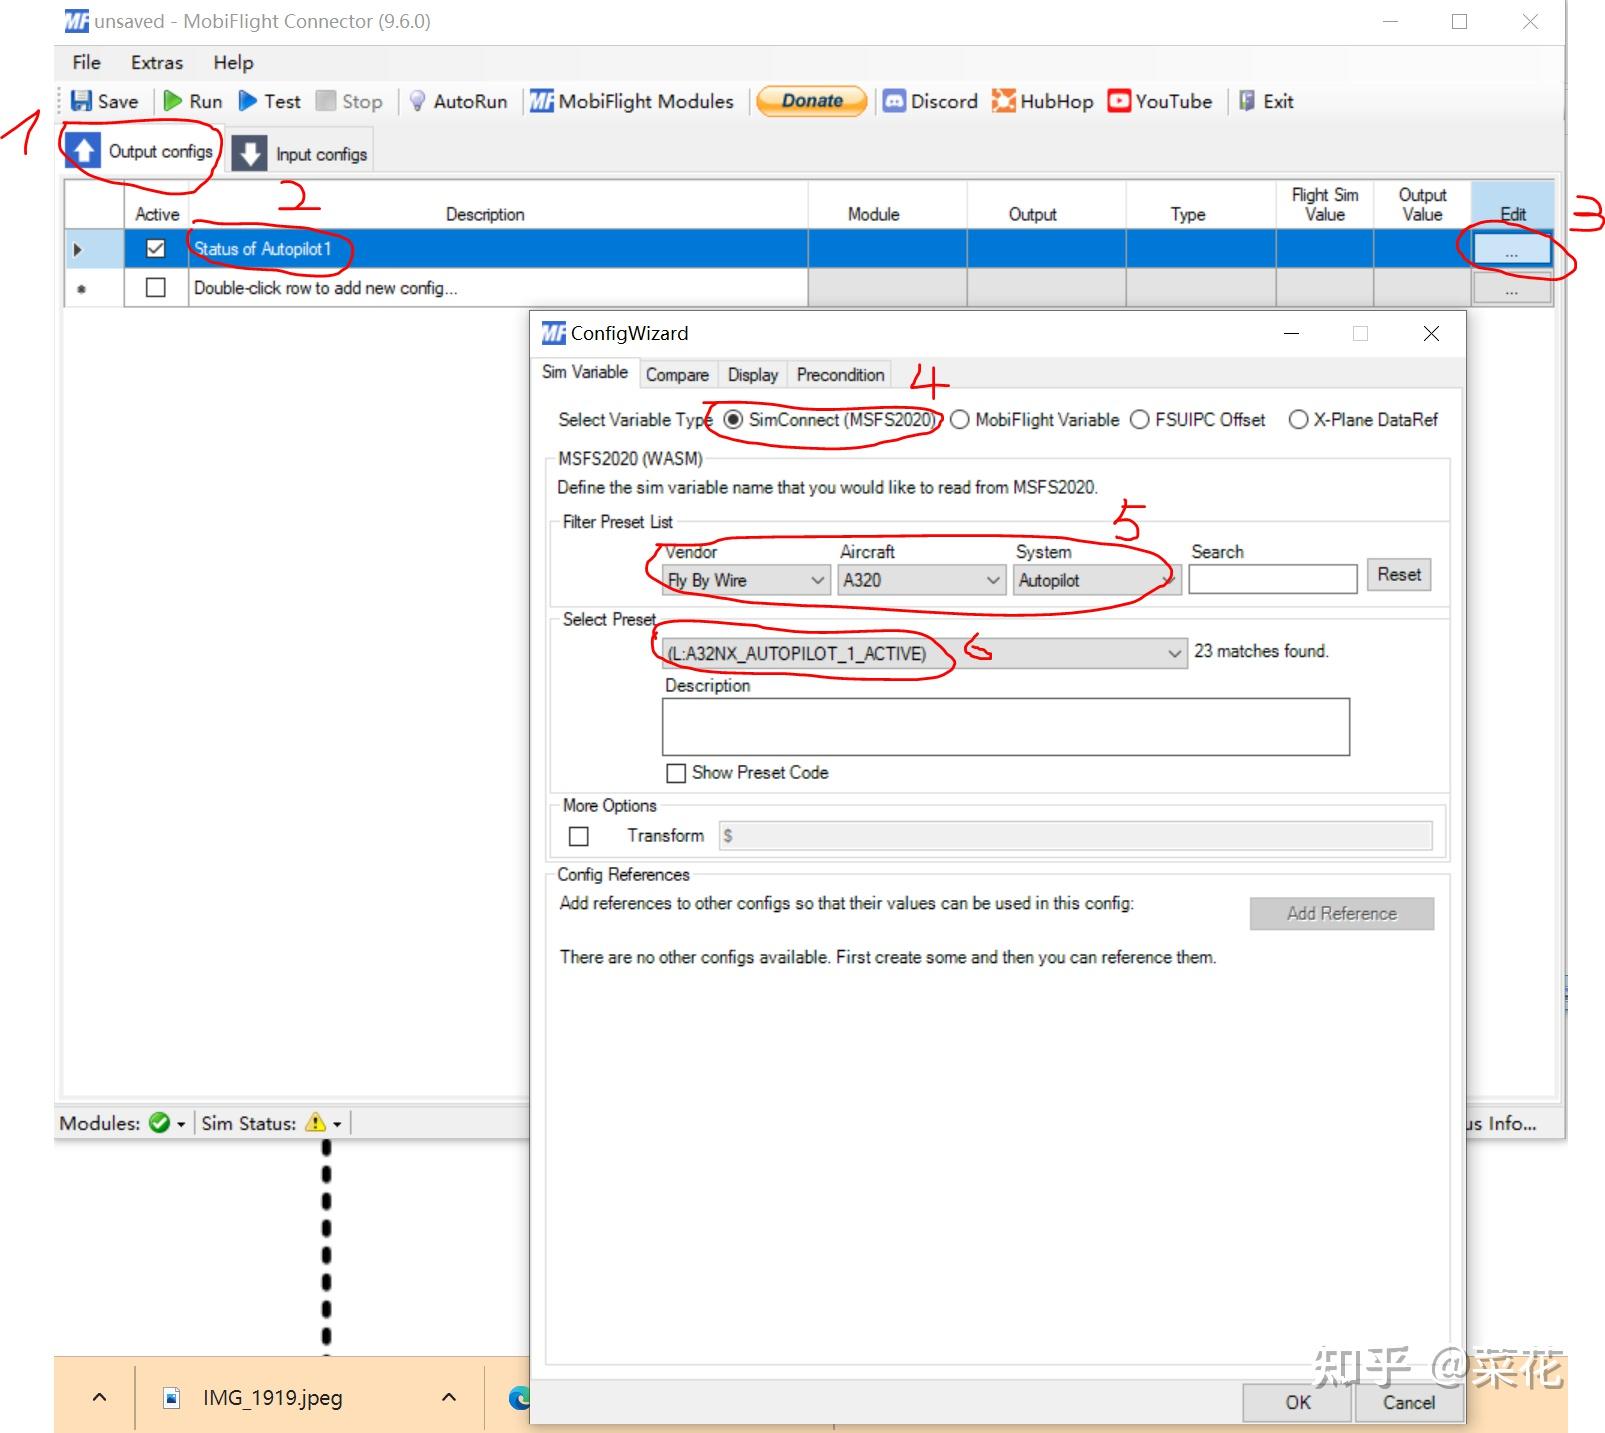Open YouTube link in toolbar
The image size is (1605, 1433).
click(1160, 101)
